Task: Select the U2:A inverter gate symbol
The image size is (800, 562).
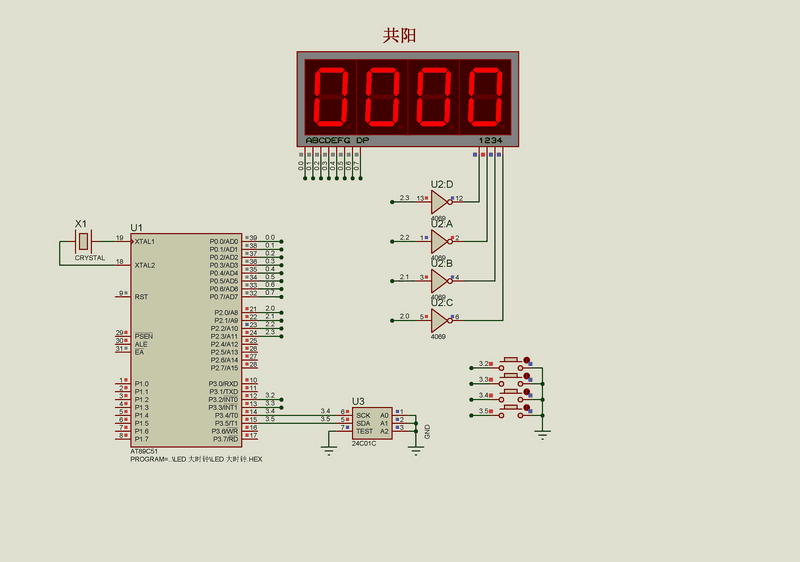Action: (441, 241)
